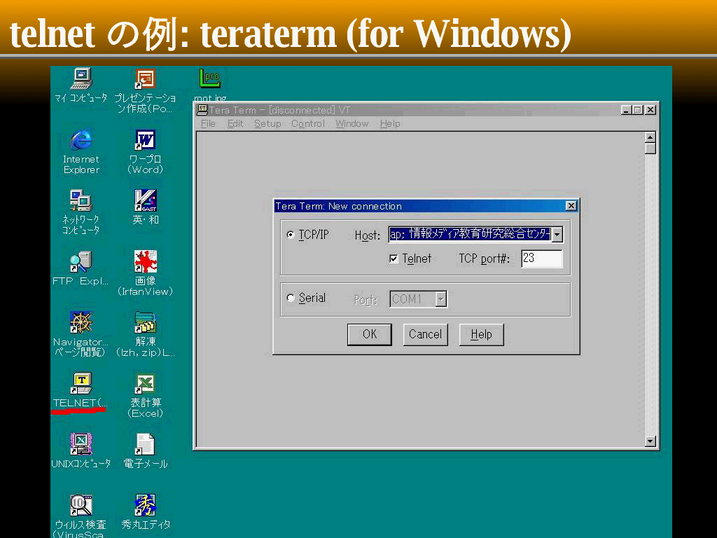
Task: Select the TCP/IP radio button
Action: pyautogui.click(x=290, y=234)
